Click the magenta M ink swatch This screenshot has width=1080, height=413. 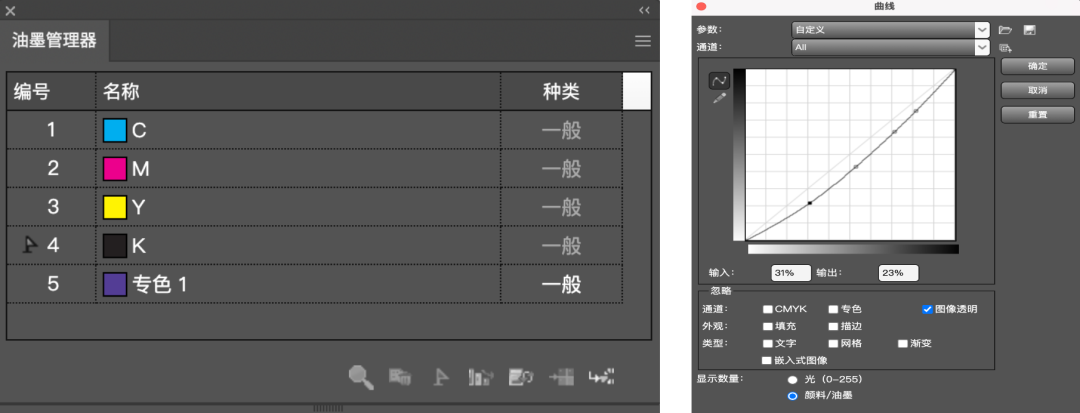pyautogui.click(x=114, y=169)
